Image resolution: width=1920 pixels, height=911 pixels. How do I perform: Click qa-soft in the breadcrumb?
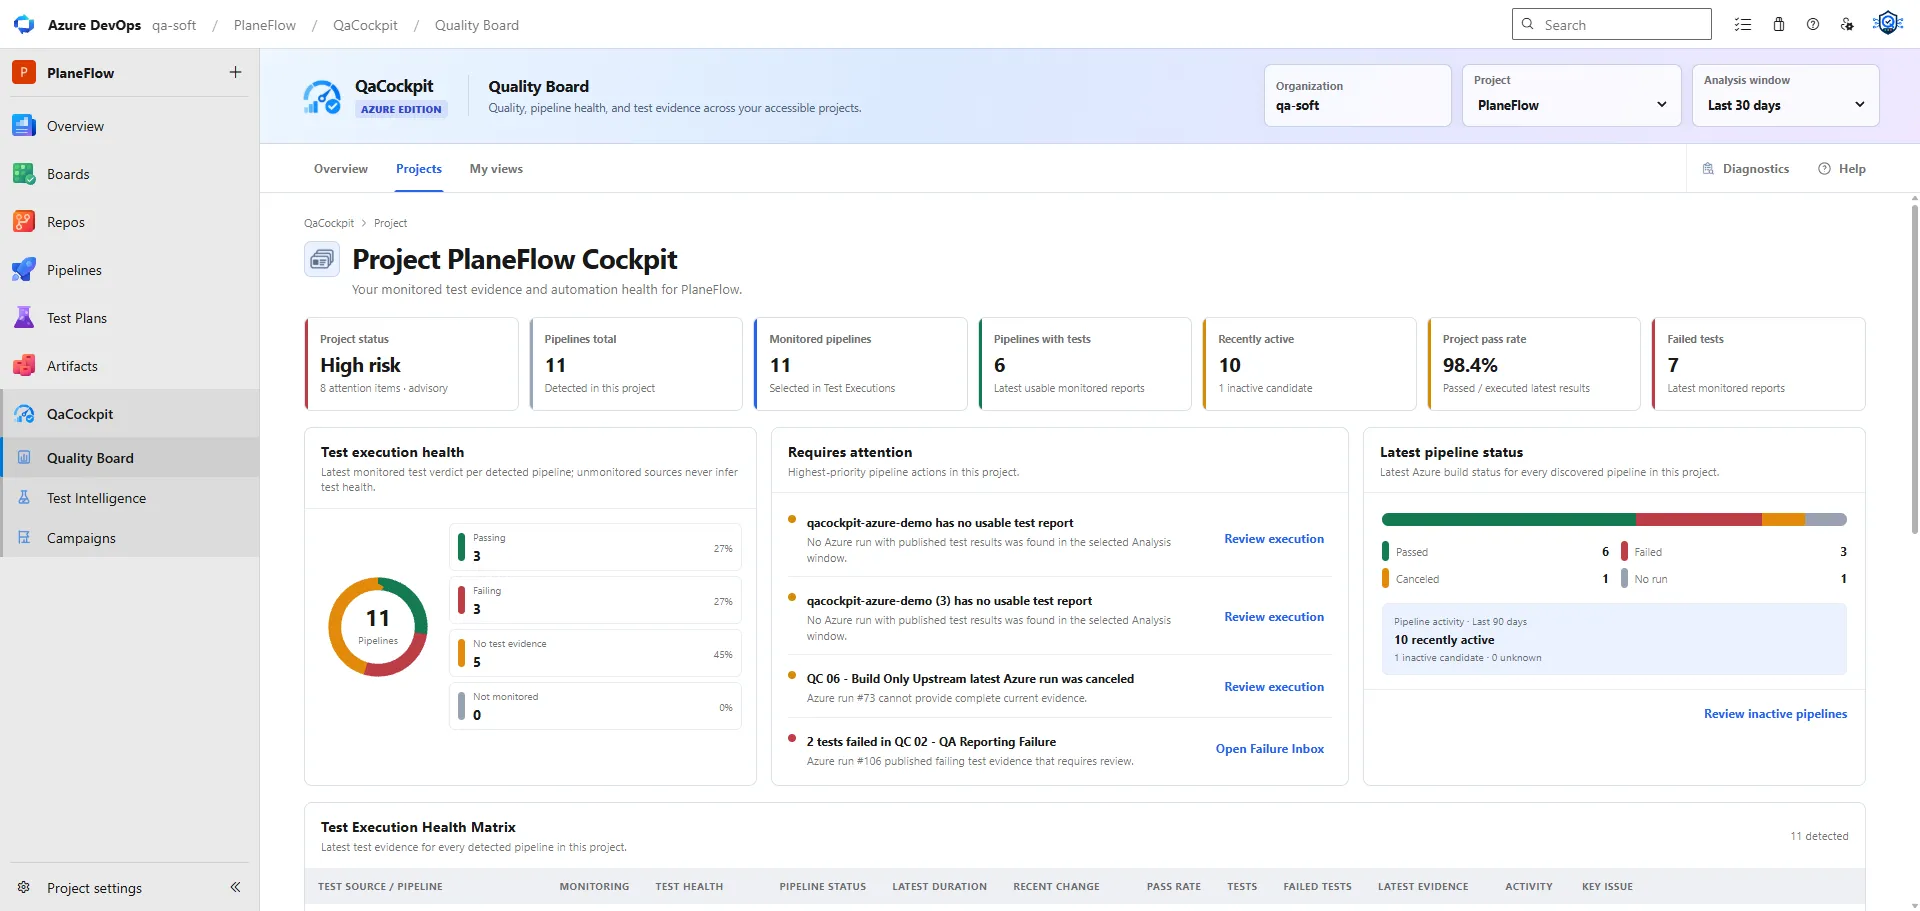point(174,25)
